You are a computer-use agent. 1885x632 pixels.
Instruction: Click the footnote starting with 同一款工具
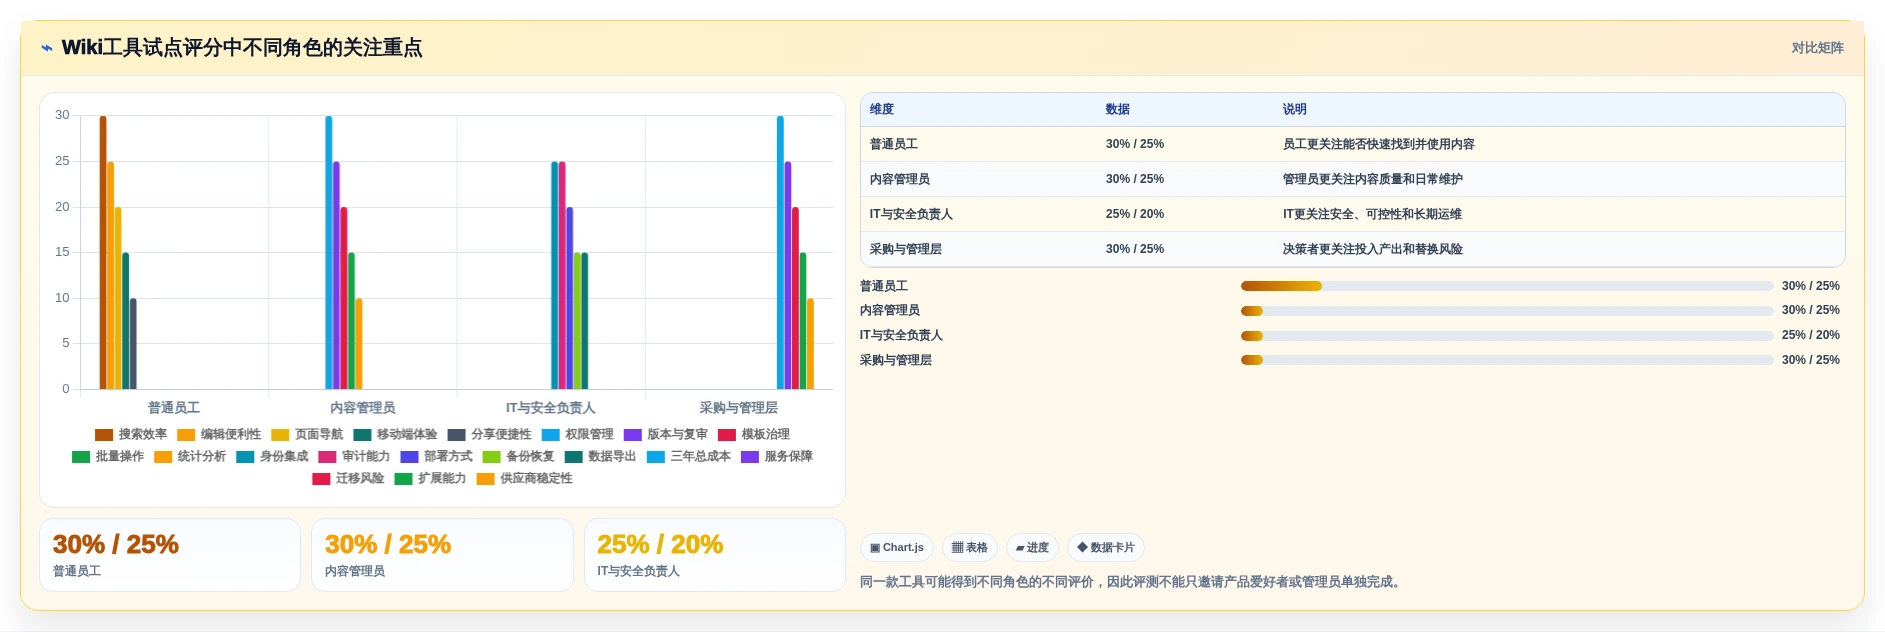[x=1133, y=582]
